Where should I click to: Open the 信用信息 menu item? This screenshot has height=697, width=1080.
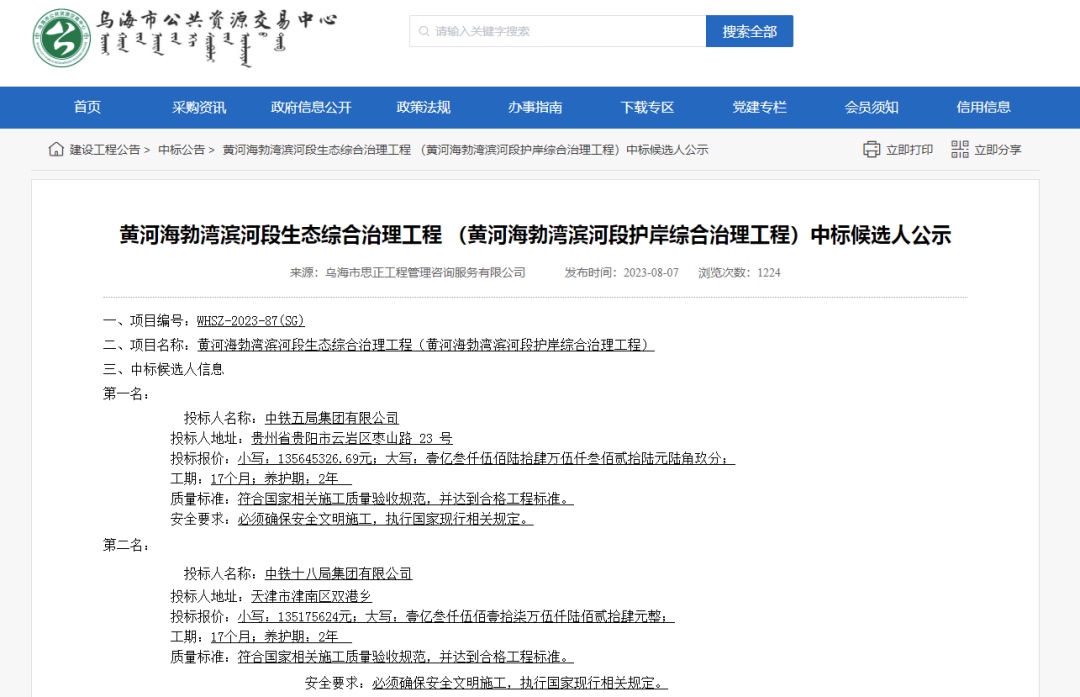[983, 108]
